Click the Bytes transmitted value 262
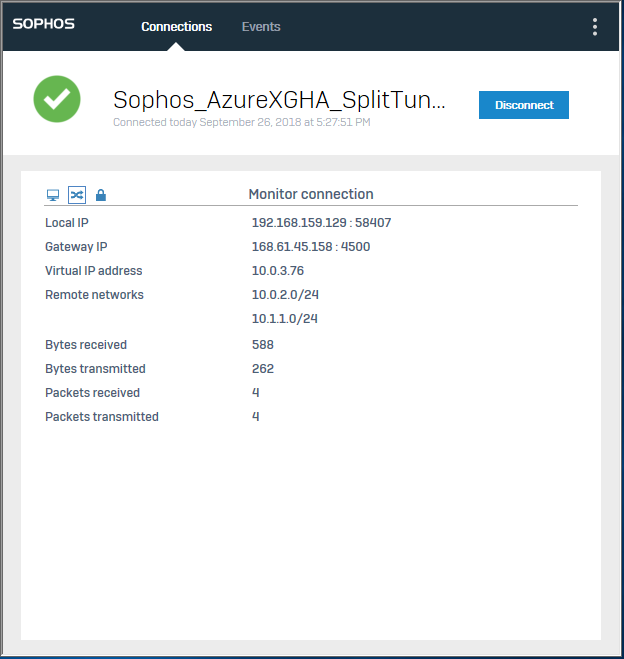 263,369
